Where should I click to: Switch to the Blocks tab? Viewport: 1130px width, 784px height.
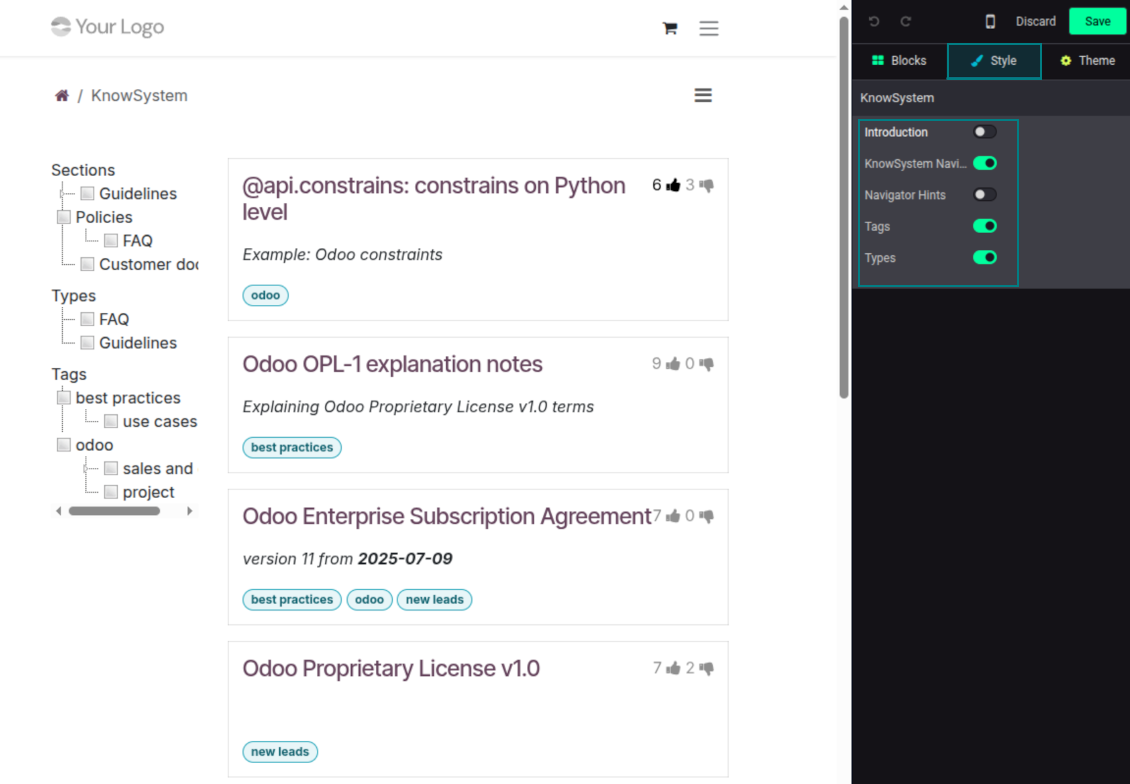(899, 61)
